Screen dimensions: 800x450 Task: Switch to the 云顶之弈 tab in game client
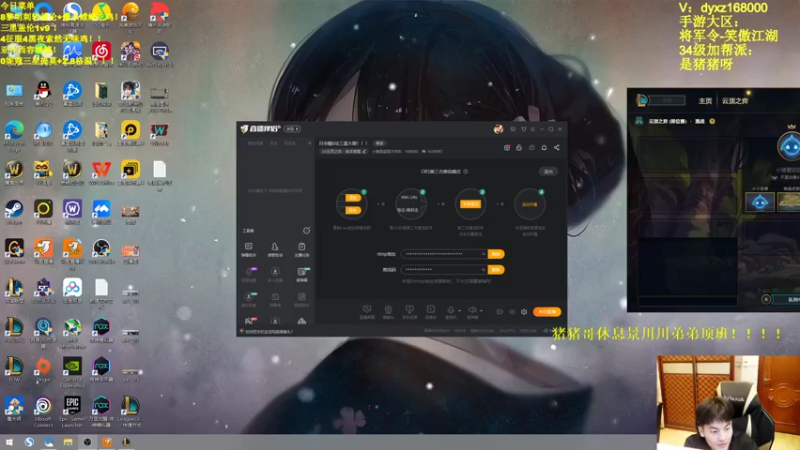[735, 101]
